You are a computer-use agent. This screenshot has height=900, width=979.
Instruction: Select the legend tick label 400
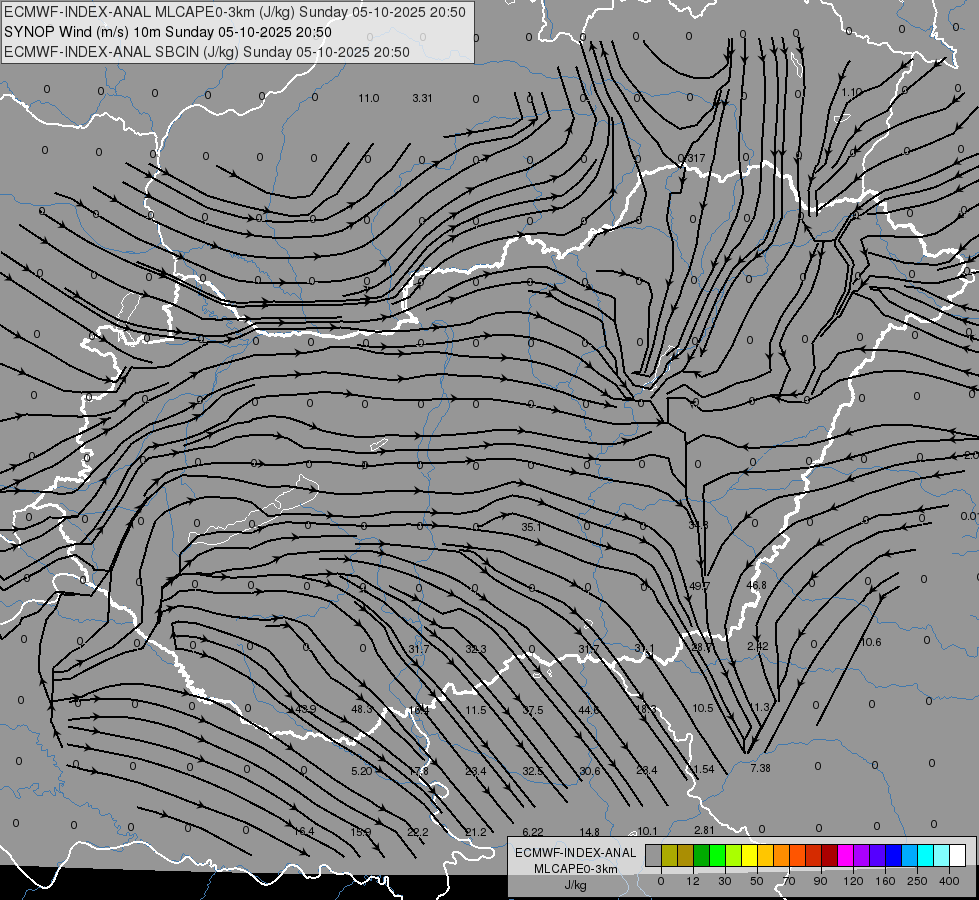coord(949,881)
